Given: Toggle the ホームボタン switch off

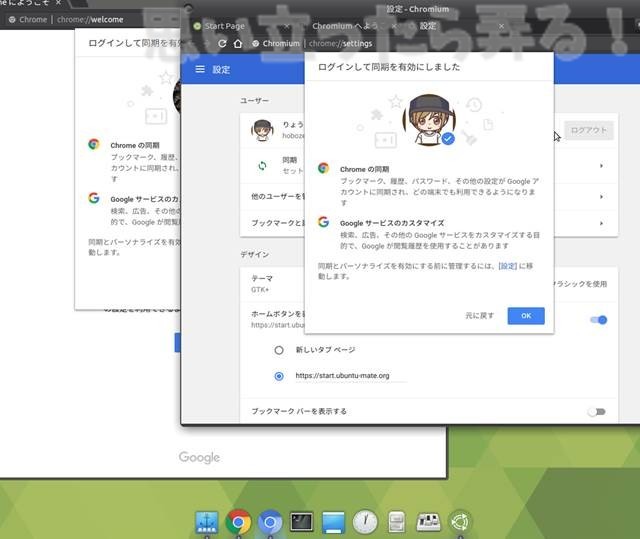Looking at the screenshot, I should pos(599,320).
